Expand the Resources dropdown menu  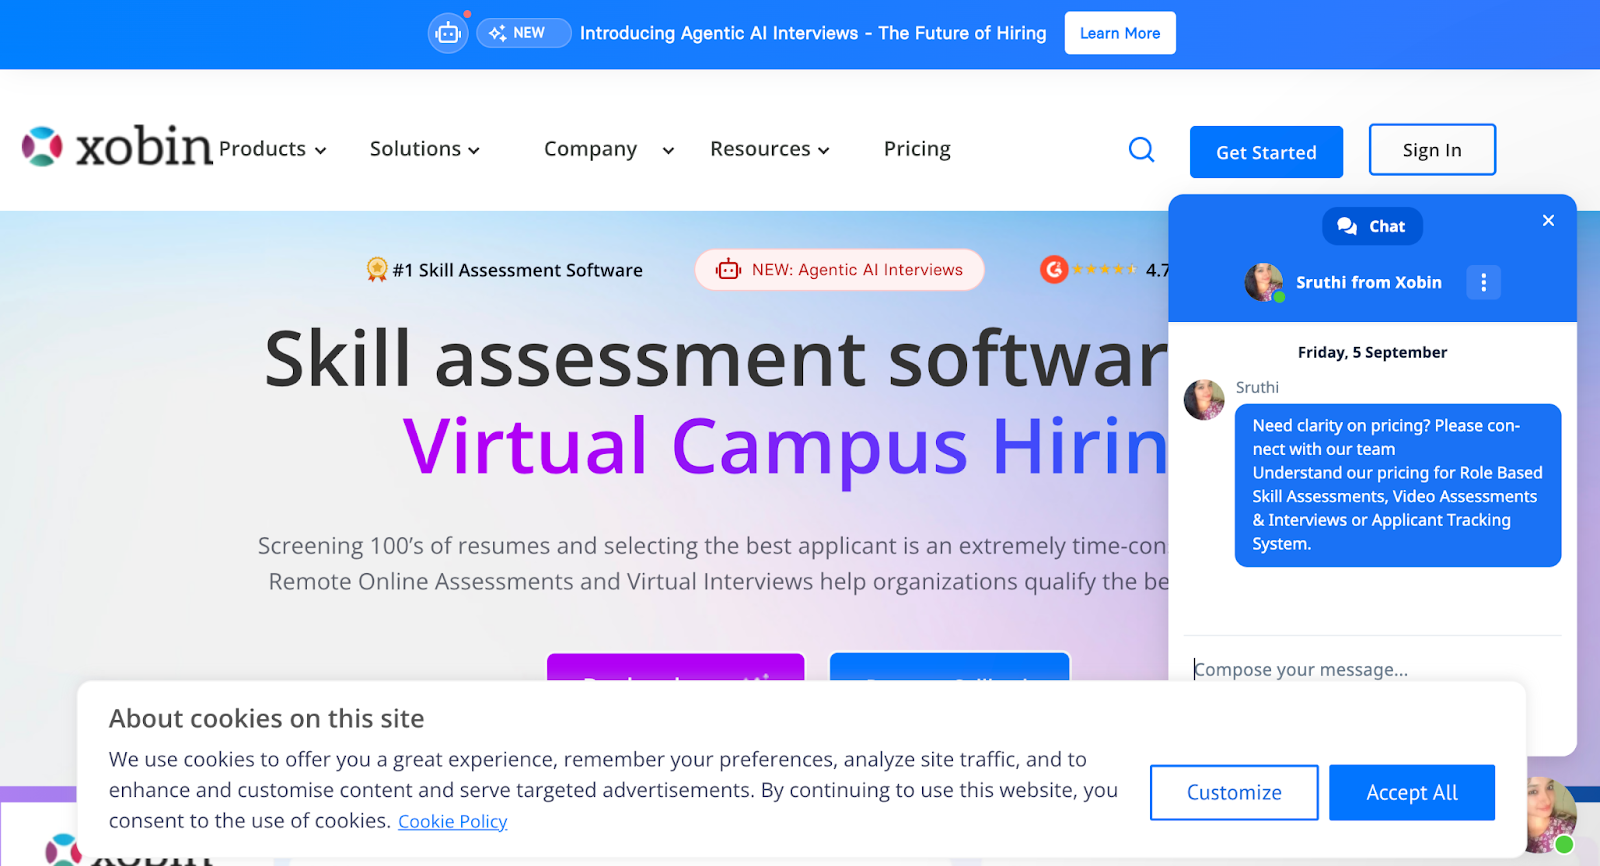tap(770, 149)
